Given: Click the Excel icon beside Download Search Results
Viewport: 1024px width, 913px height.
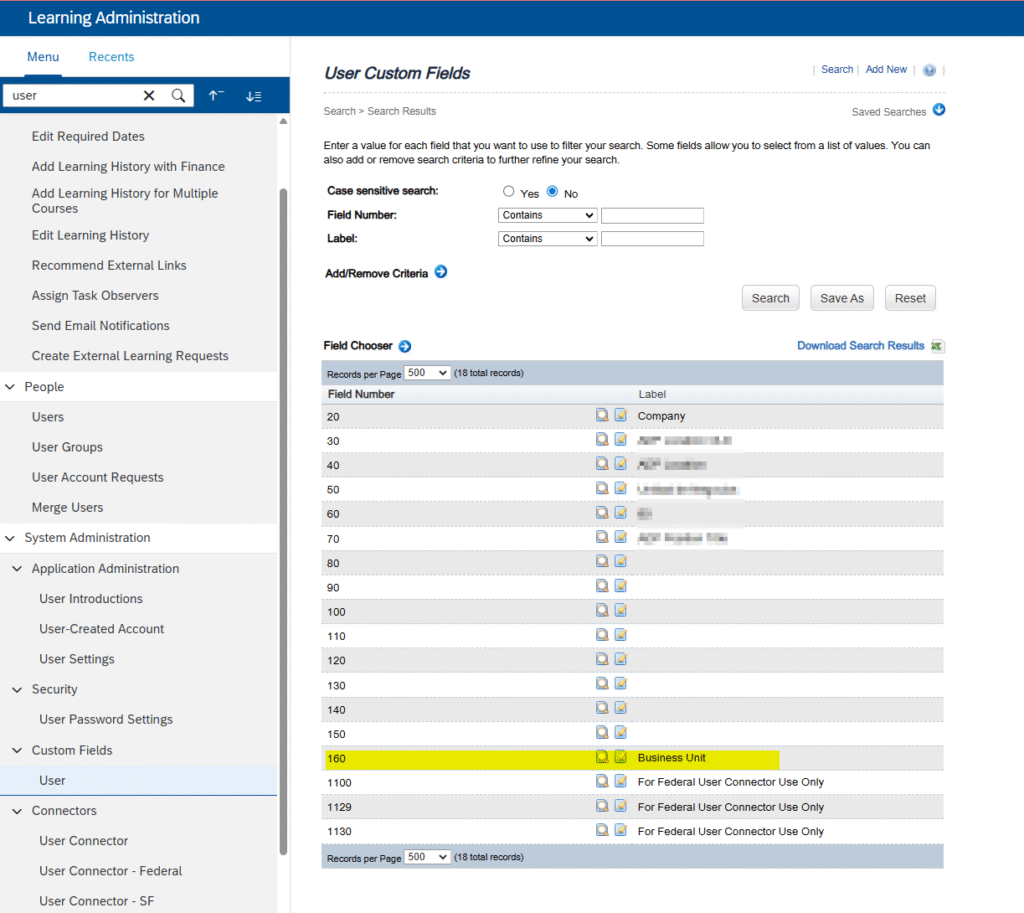Looking at the screenshot, I should tap(937, 346).
